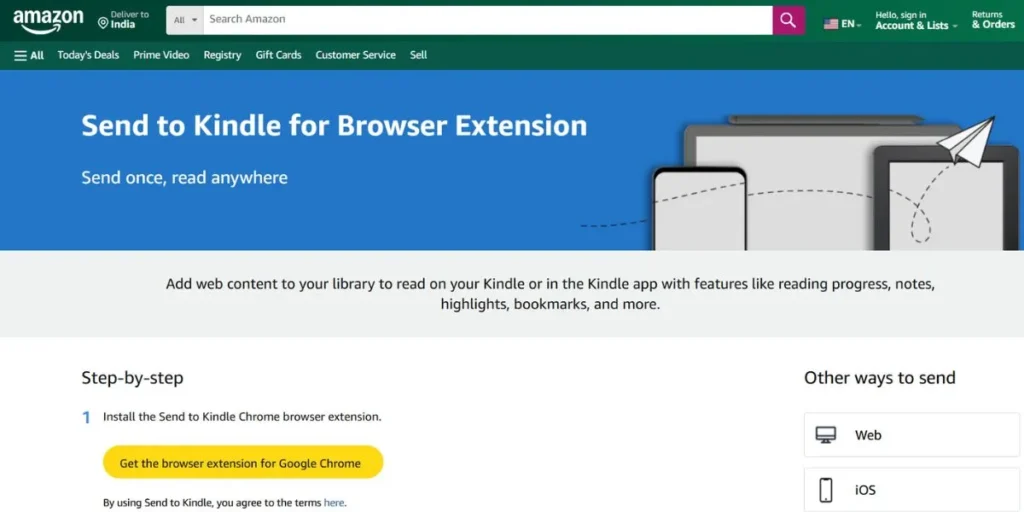Image resolution: width=1024 pixels, height=512 pixels.
Task: Open Customer Service
Action: click(355, 55)
